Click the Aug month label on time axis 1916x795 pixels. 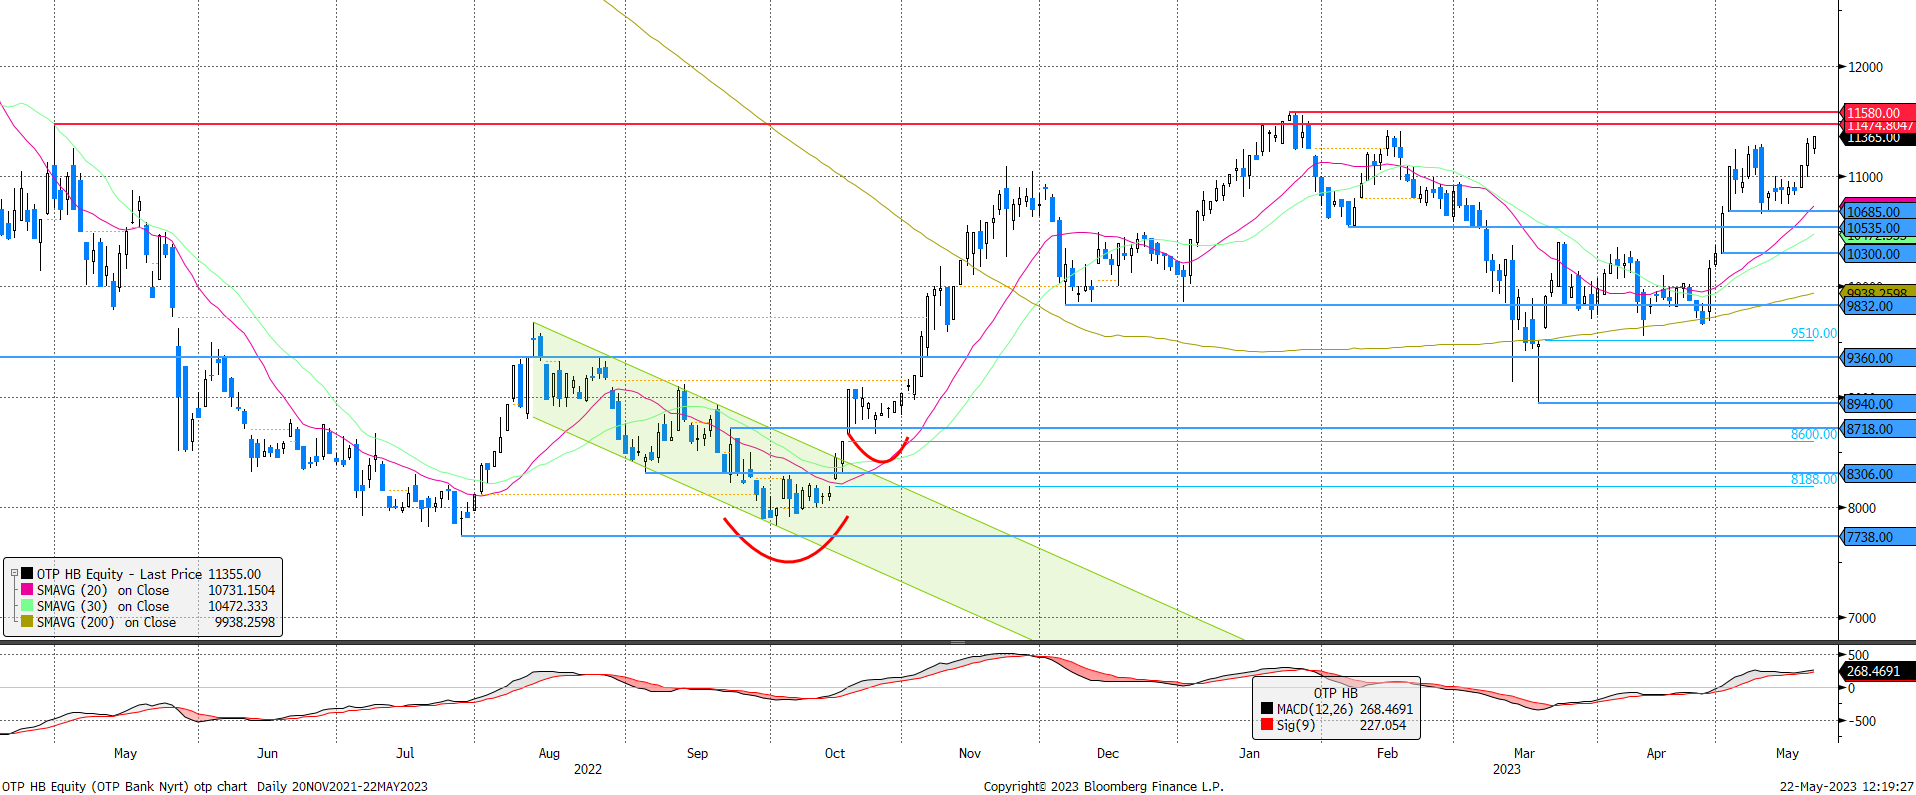tap(549, 753)
